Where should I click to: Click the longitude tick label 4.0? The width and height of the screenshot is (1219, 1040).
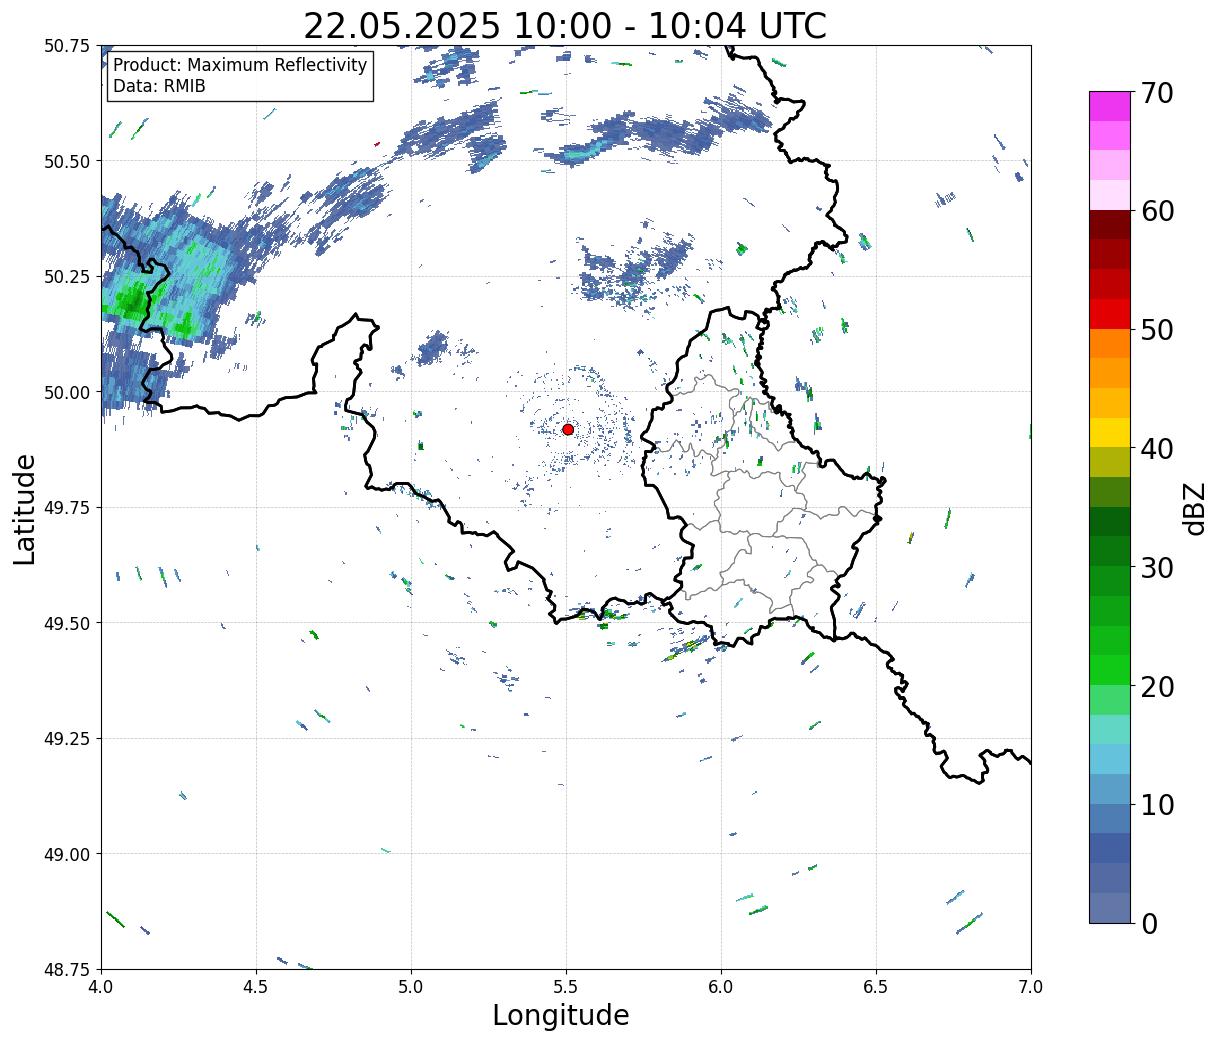[101, 986]
